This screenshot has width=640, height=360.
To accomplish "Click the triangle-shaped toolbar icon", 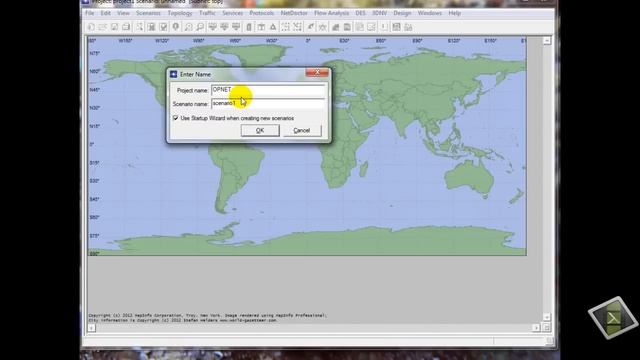I will pos(273,27).
